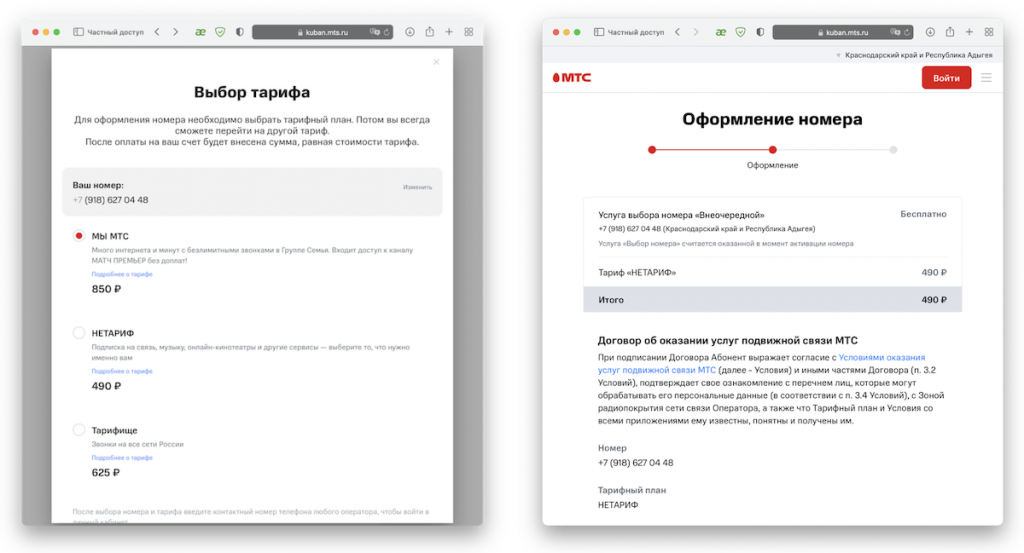Click privacy shield icon in right window

(x=760, y=32)
